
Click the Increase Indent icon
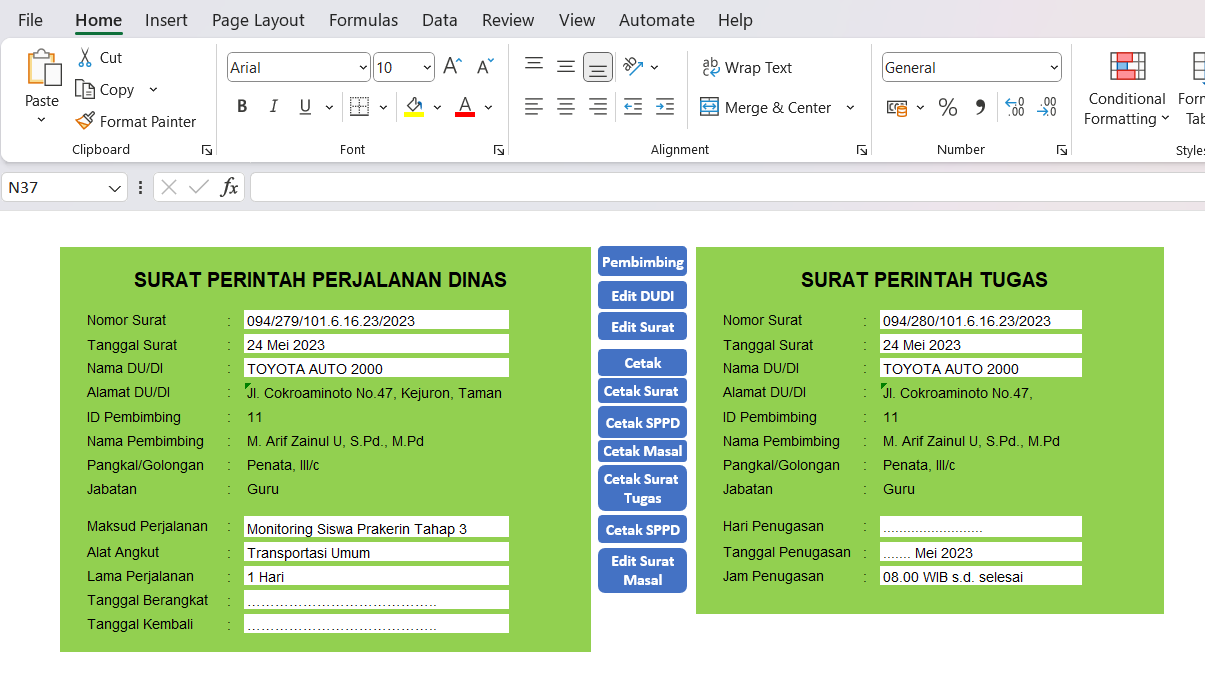[665, 107]
